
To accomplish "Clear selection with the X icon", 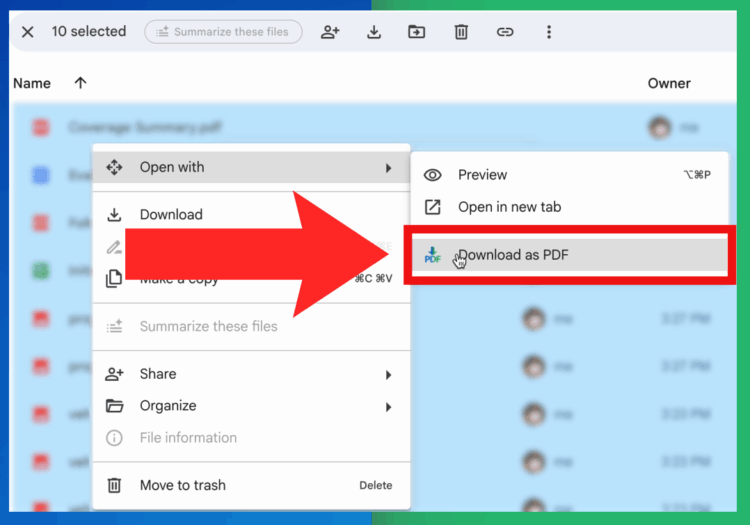I will click(27, 32).
